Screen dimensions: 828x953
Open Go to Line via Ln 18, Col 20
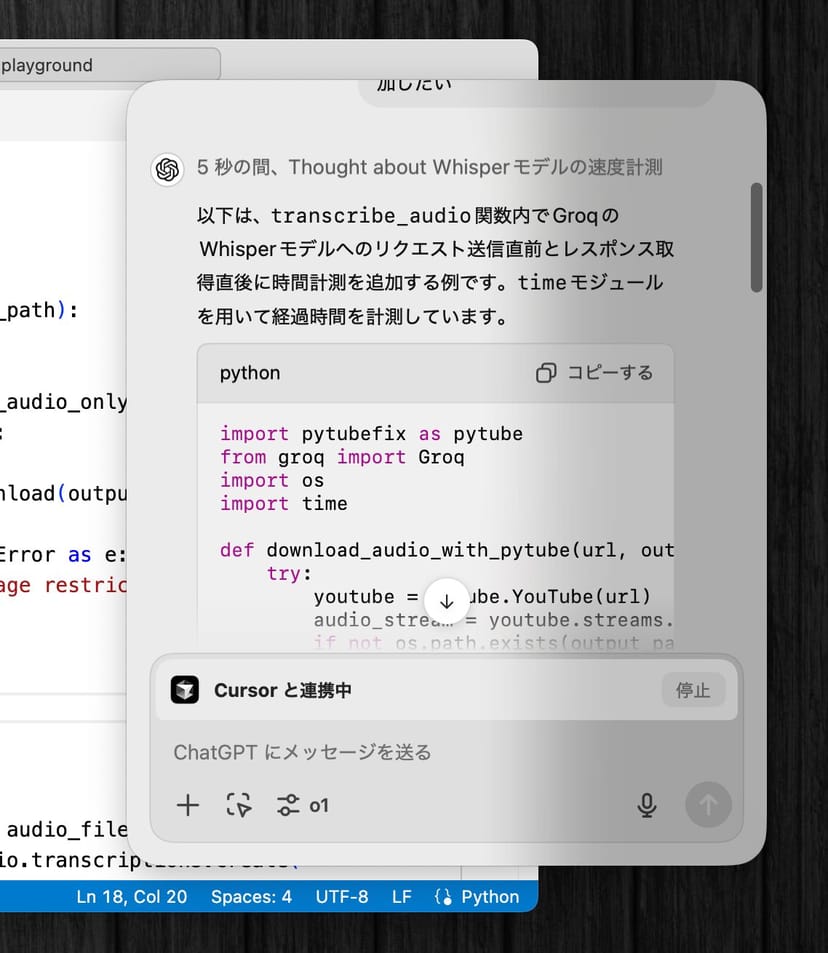pyautogui.click(x=132, y=897)
